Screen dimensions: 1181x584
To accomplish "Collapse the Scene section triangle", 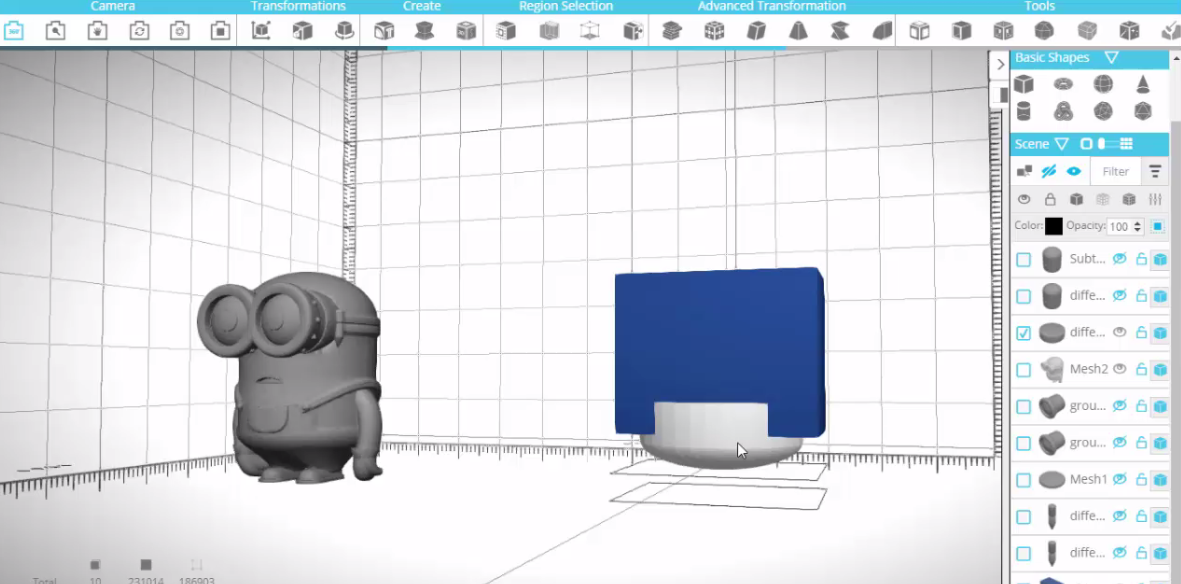I will [1062, 144].
